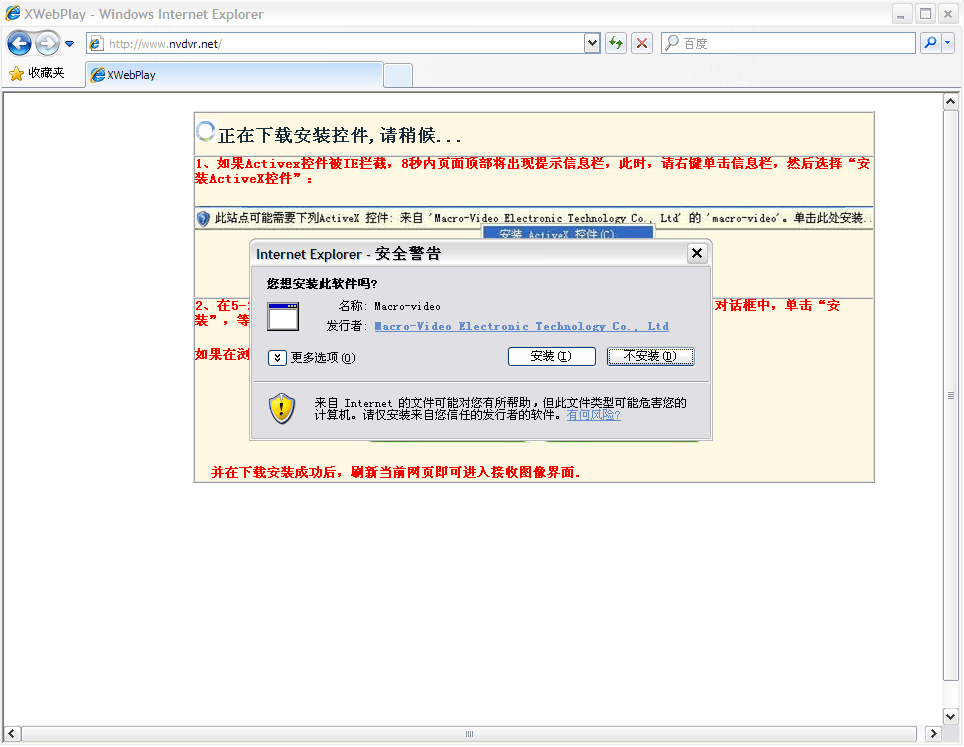964x747 pixels.
Task: Click the Stop loading icon
Action: 642,43
